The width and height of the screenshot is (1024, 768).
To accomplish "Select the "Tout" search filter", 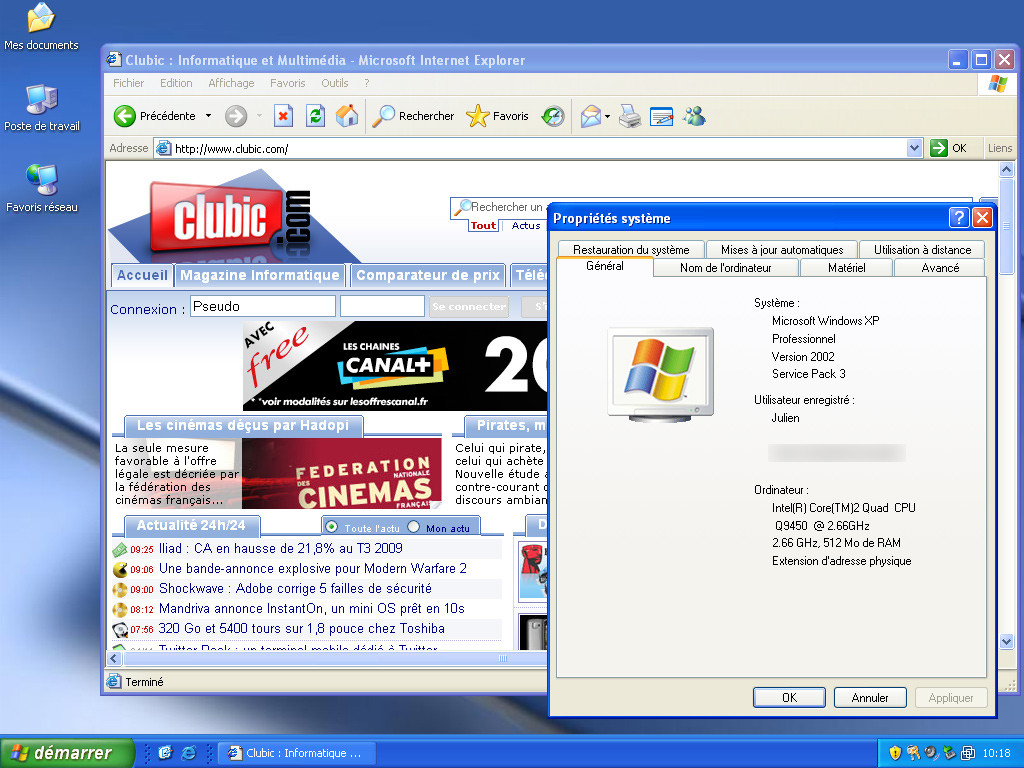I will pos(483,225).
